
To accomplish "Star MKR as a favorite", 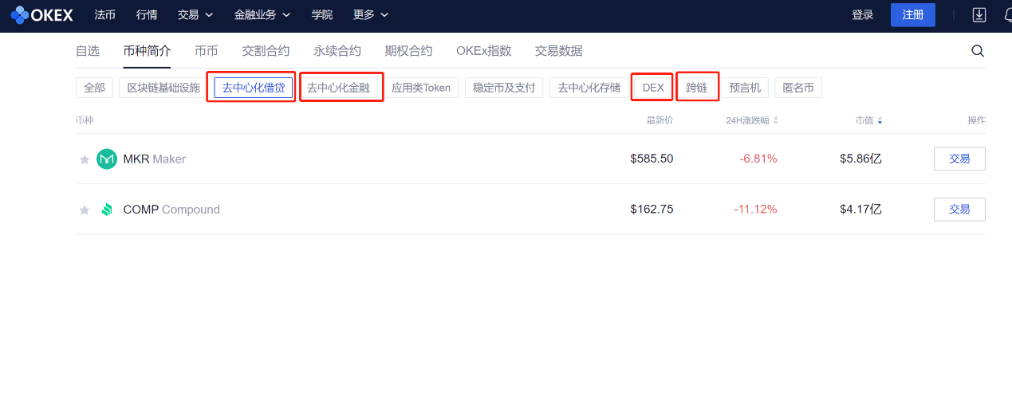I will (x=84, y=160).
